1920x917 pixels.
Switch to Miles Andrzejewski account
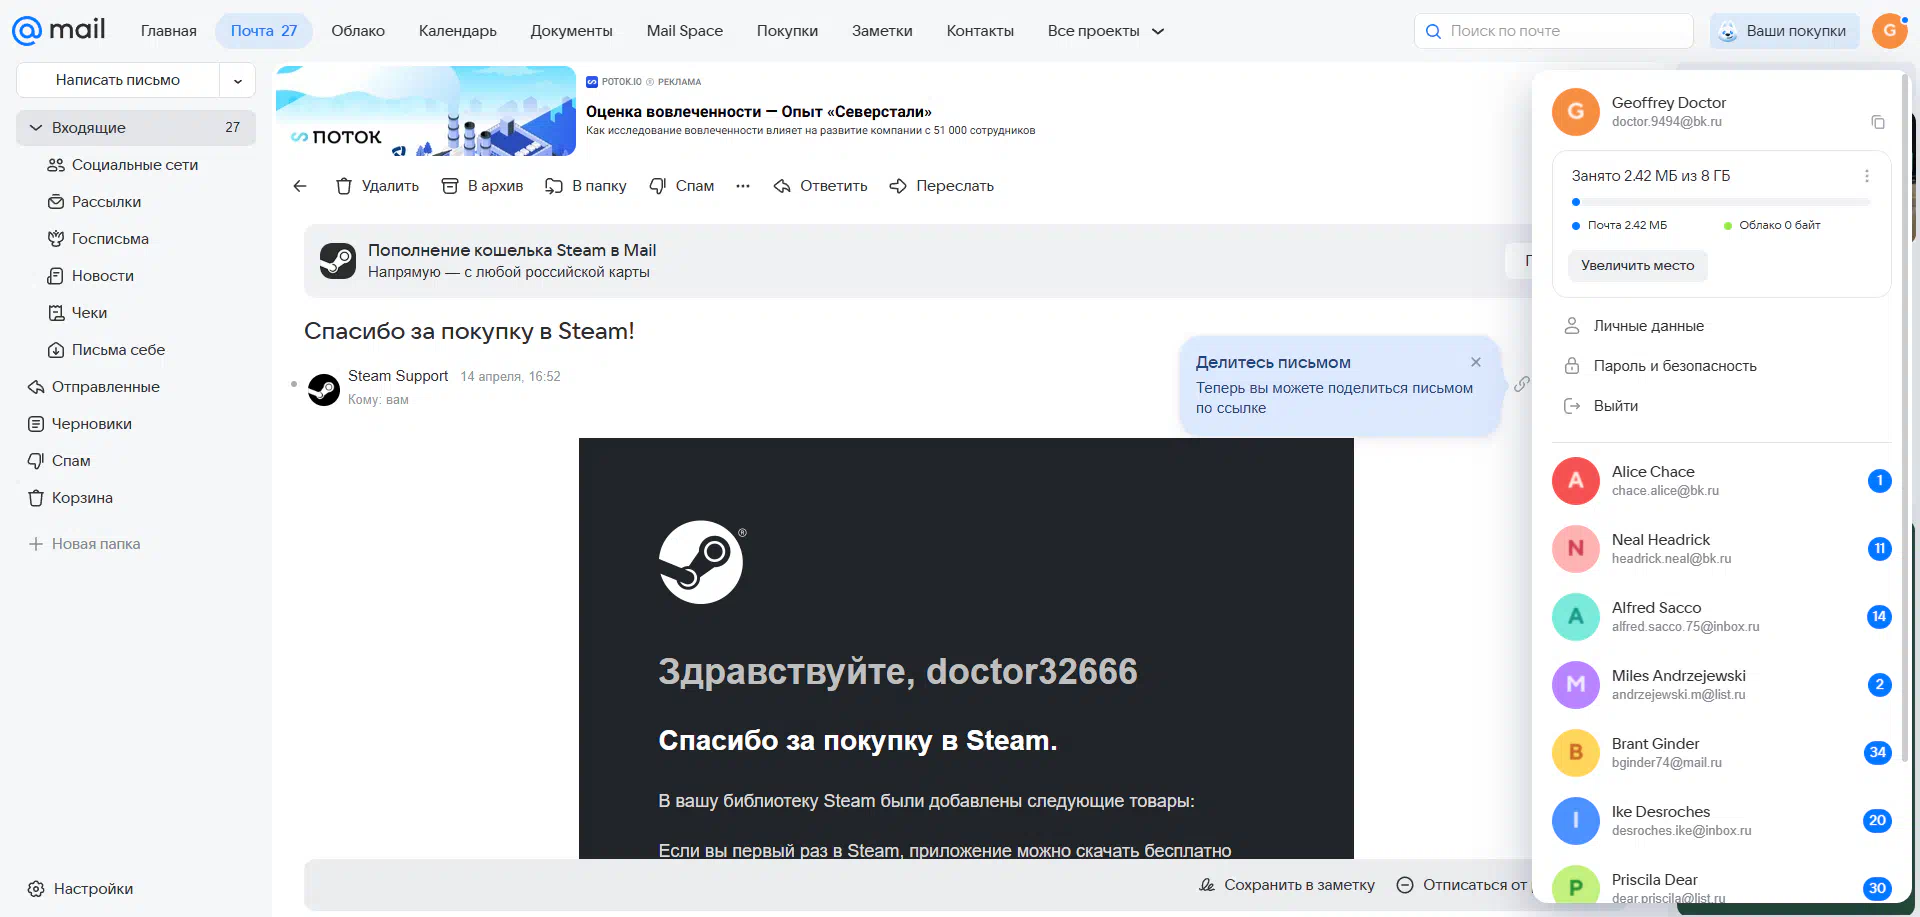pos(1721,684)
